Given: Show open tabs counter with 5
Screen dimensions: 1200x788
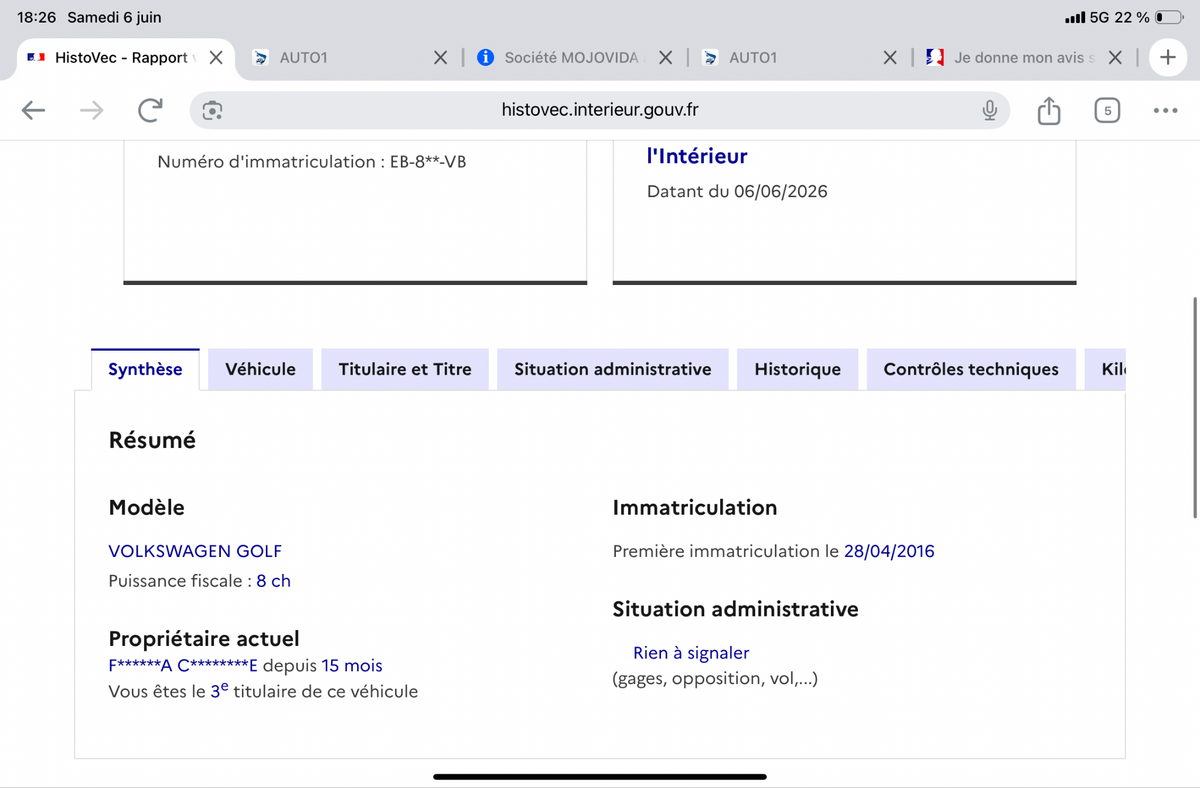Looking at the screenshot, I should [1107, 111].
